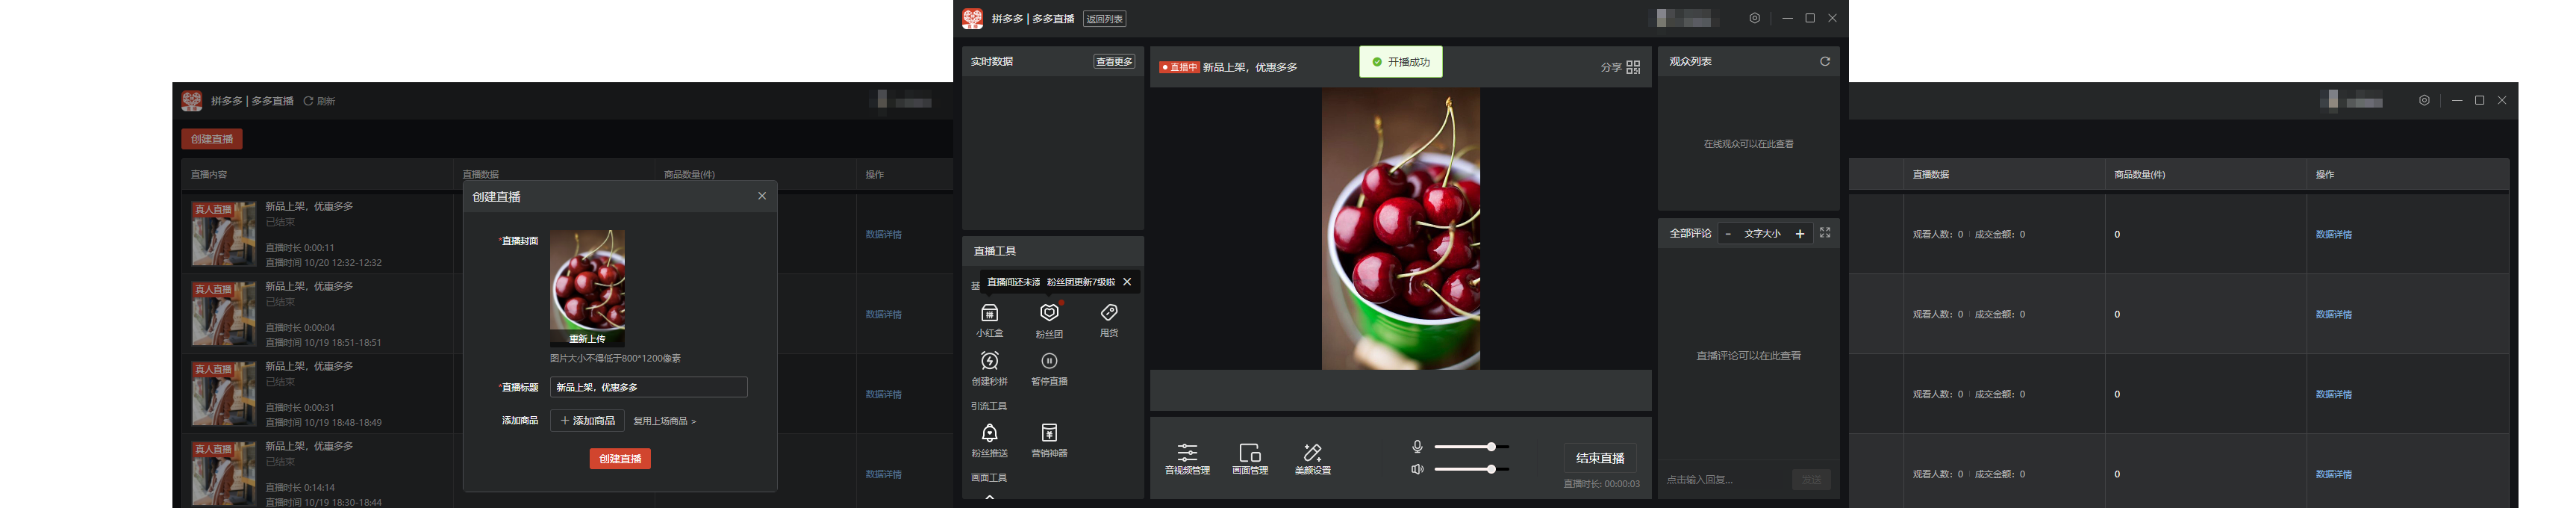Screen dimensions: 2576x508
Task: Click 商品数量(件) column header in right window
Action: tap(2140, 174)
